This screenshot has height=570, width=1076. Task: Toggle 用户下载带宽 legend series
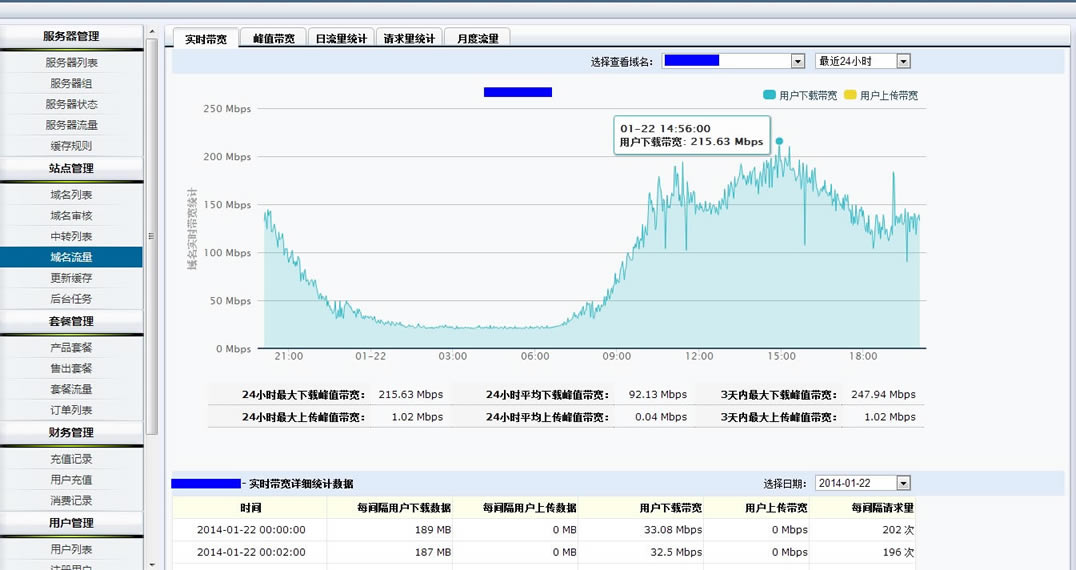[x=800, y=95]
